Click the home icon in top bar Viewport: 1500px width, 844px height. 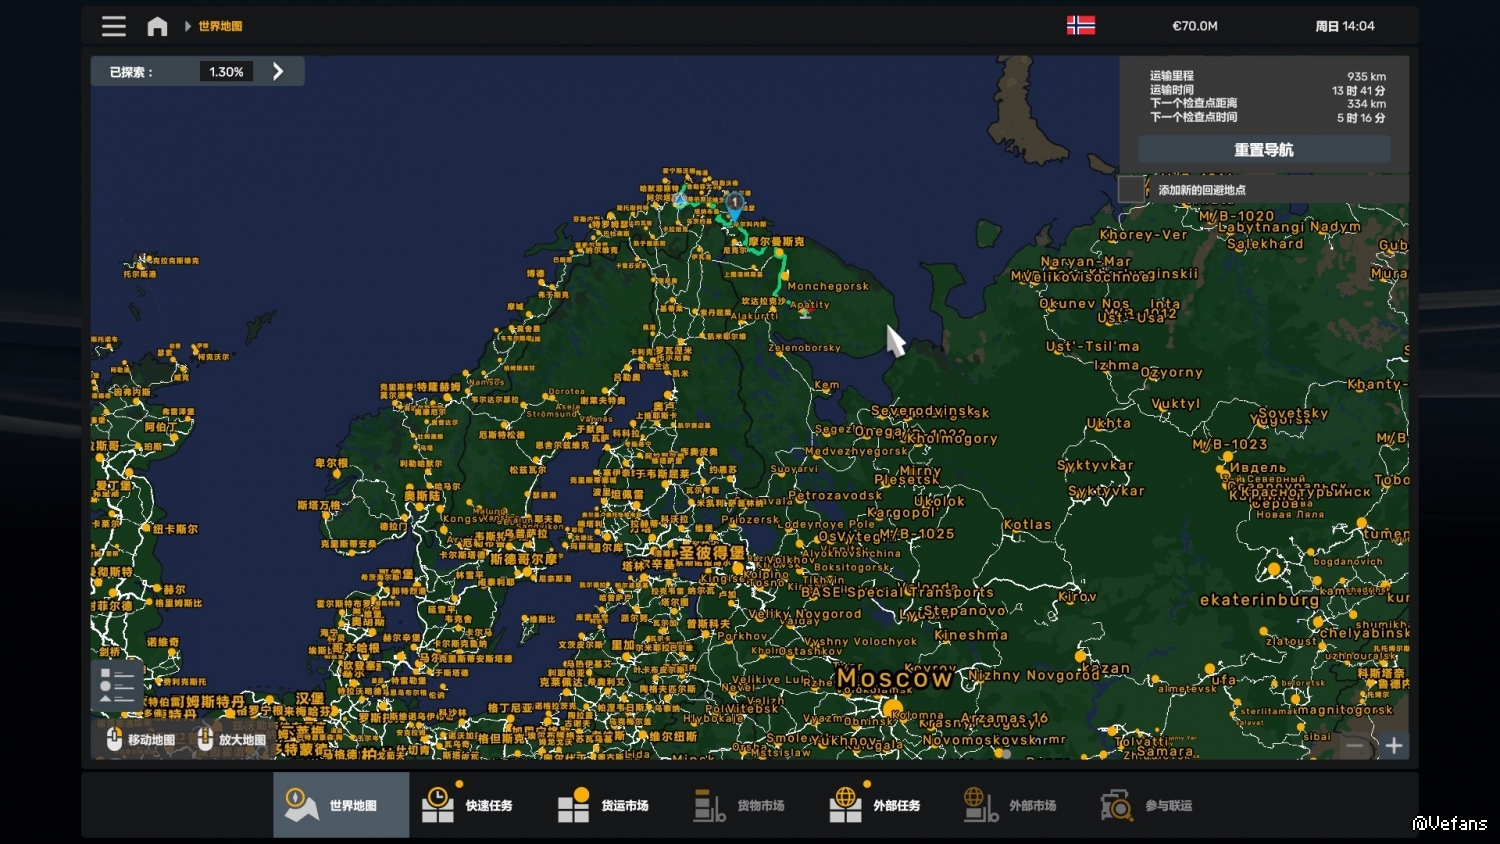pos(157,26)
